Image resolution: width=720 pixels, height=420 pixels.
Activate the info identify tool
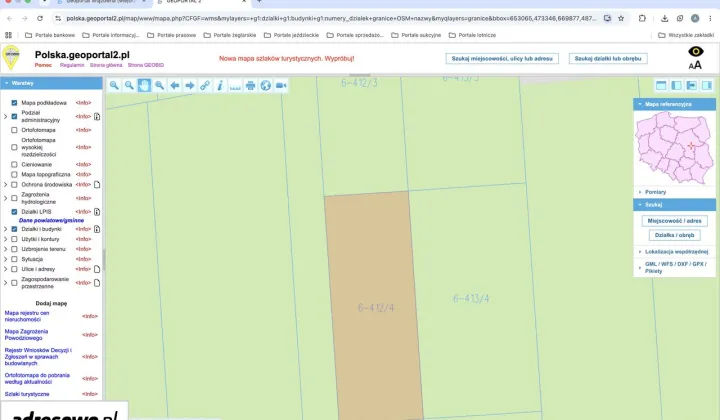coord(220,85)
